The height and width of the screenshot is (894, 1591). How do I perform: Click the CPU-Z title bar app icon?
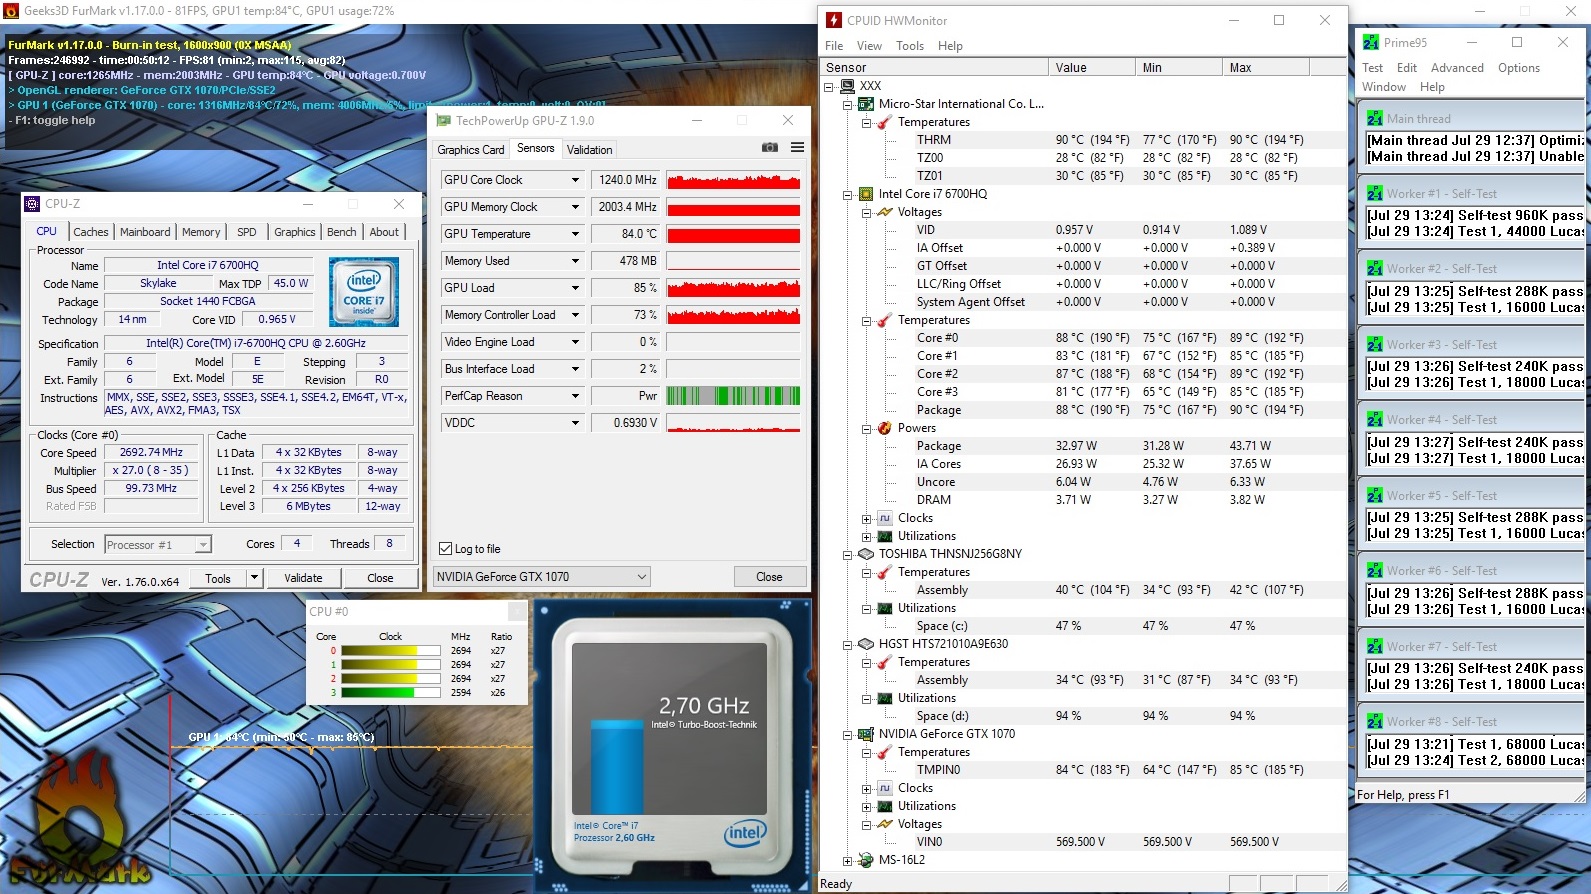[33, 203]
